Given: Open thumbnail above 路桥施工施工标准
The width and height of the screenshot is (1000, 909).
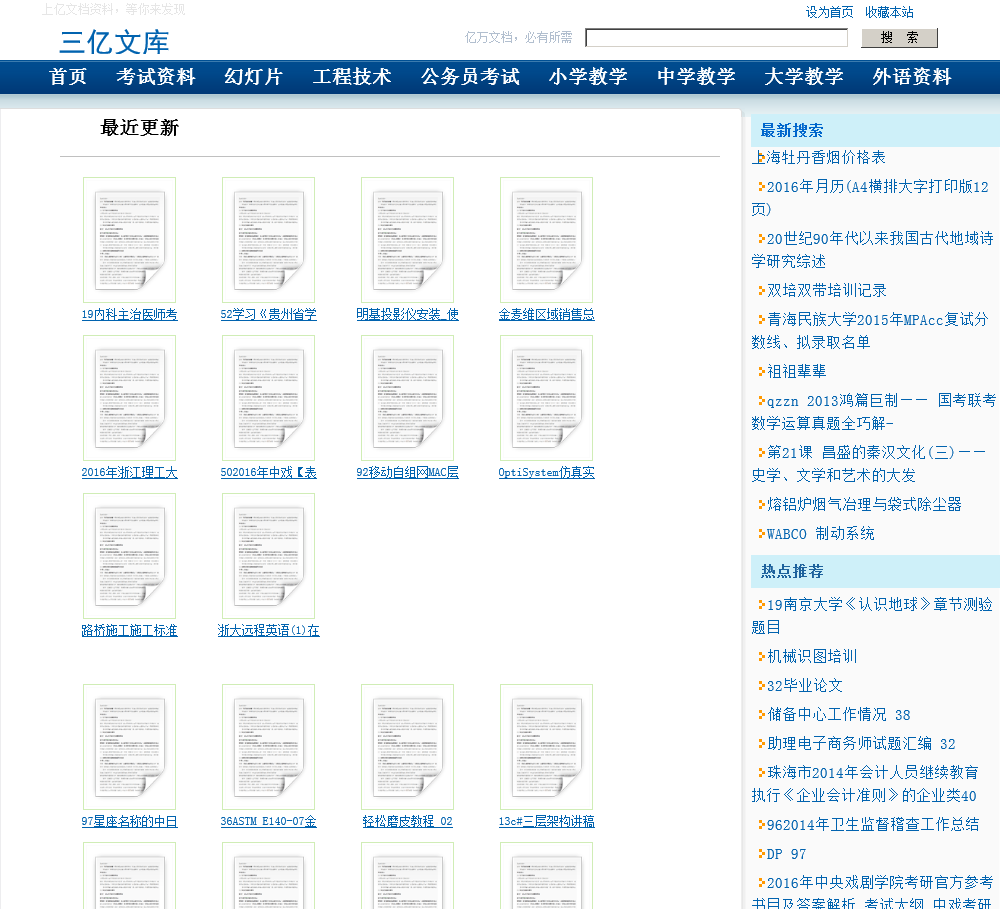Looking at the screenshot, I should click(x=129, y=555).
